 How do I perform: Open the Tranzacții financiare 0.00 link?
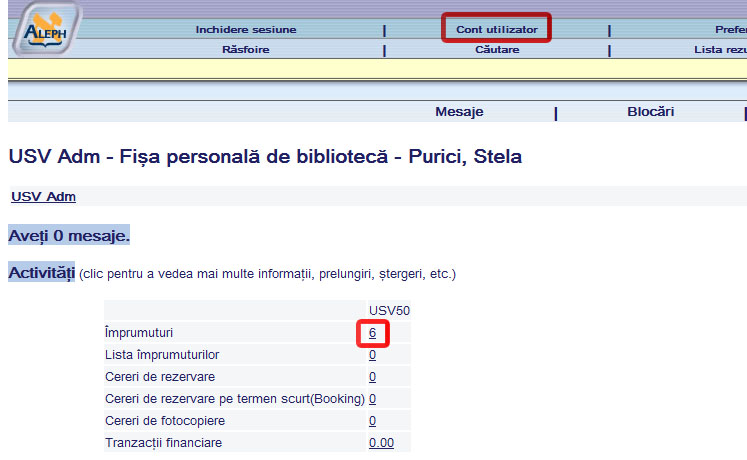point(380,442)
